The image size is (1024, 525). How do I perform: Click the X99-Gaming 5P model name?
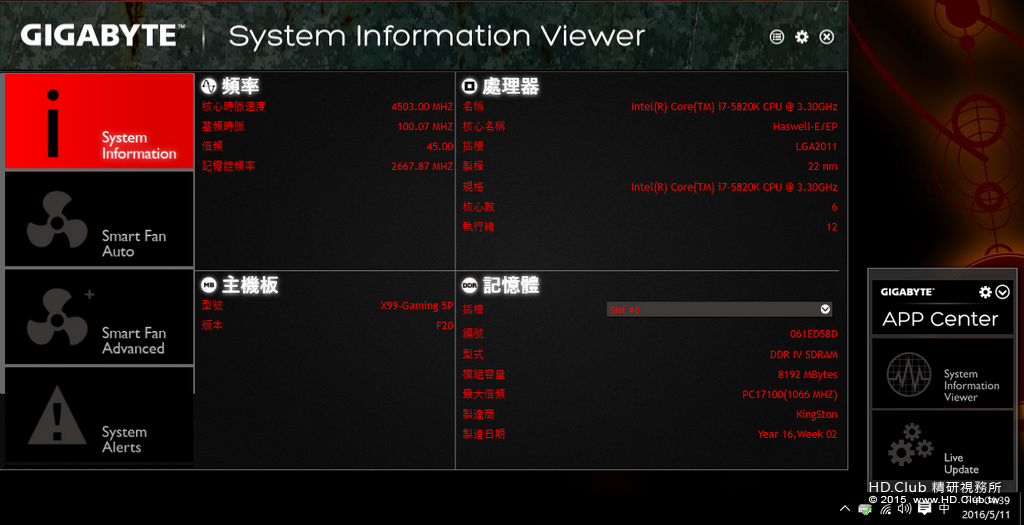click(417, 306)
